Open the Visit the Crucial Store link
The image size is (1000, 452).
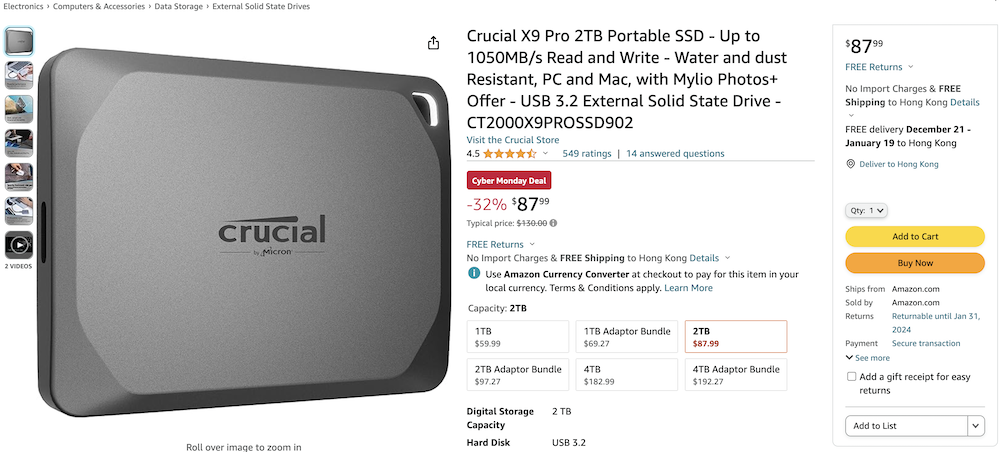coord(513,140)
